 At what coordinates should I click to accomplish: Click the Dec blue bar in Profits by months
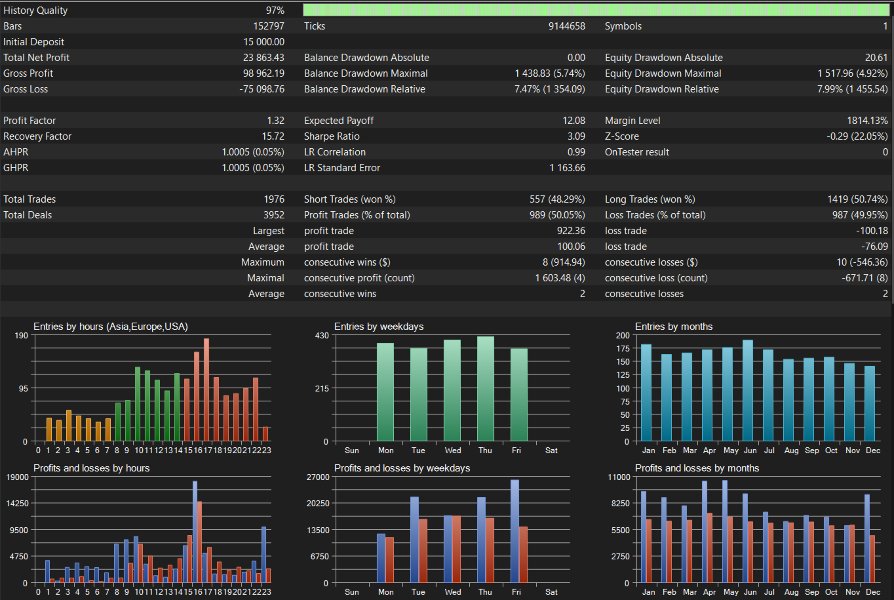pos(867,538)
